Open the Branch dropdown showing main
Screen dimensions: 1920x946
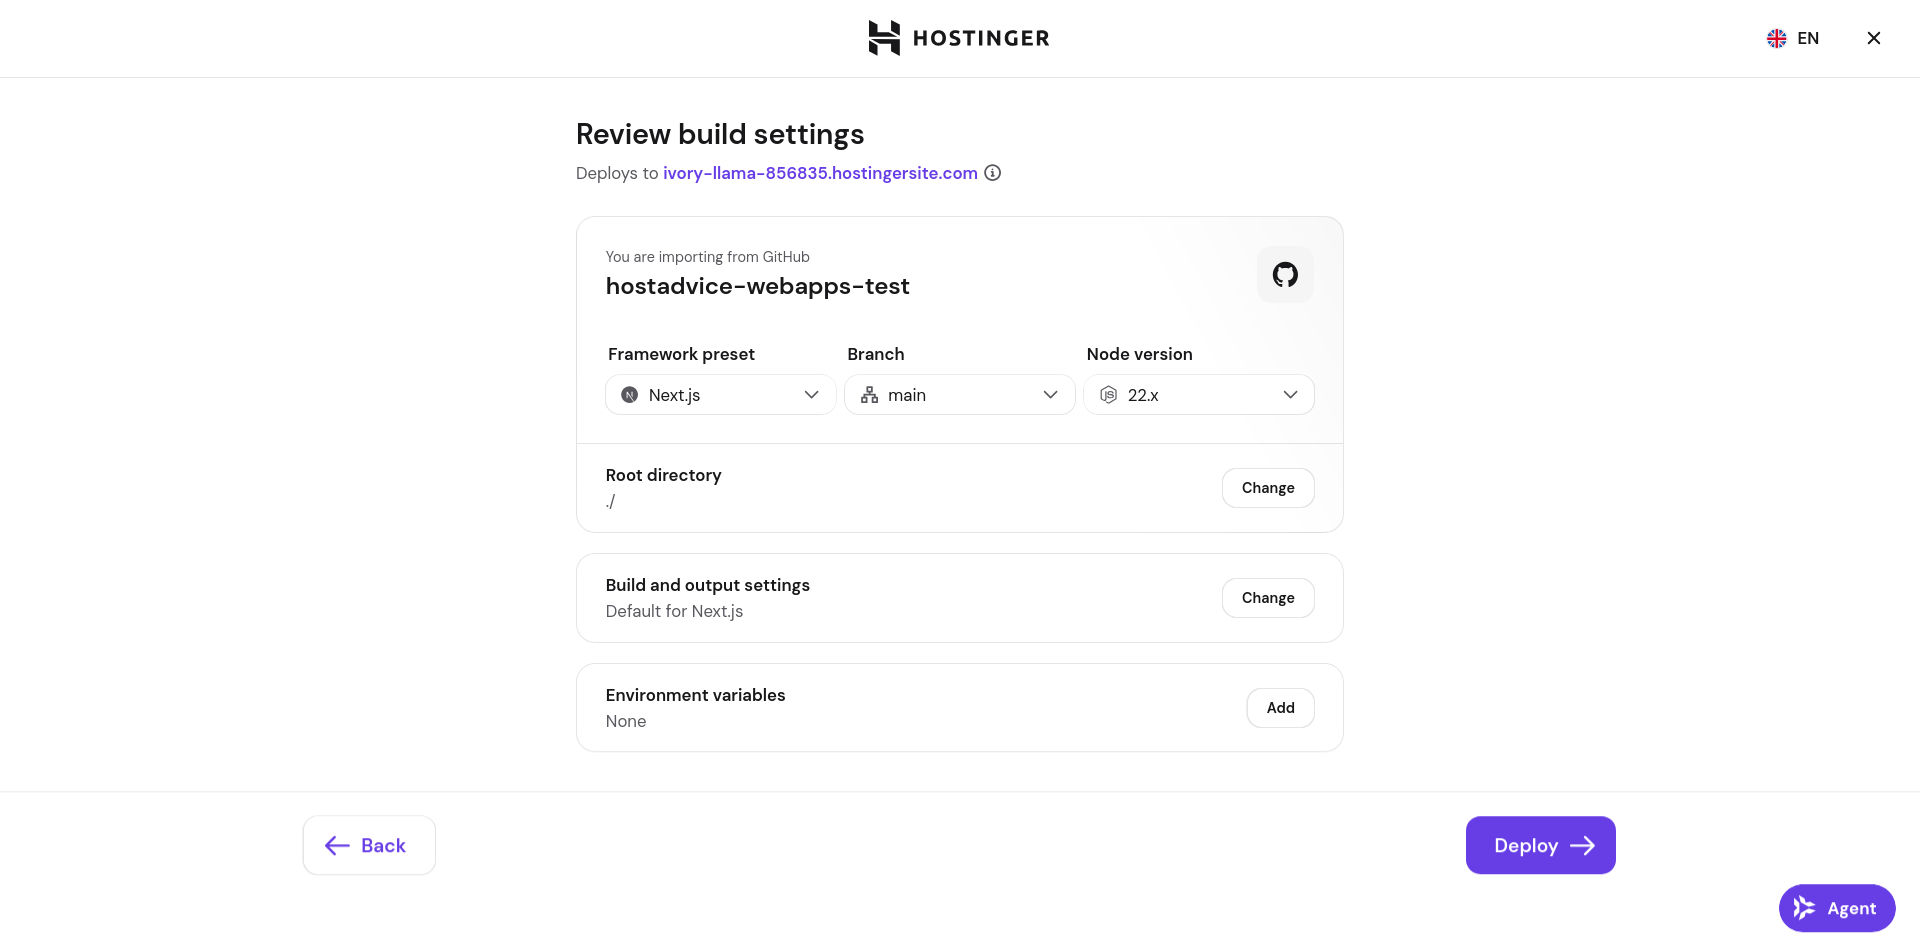[960, 395]
